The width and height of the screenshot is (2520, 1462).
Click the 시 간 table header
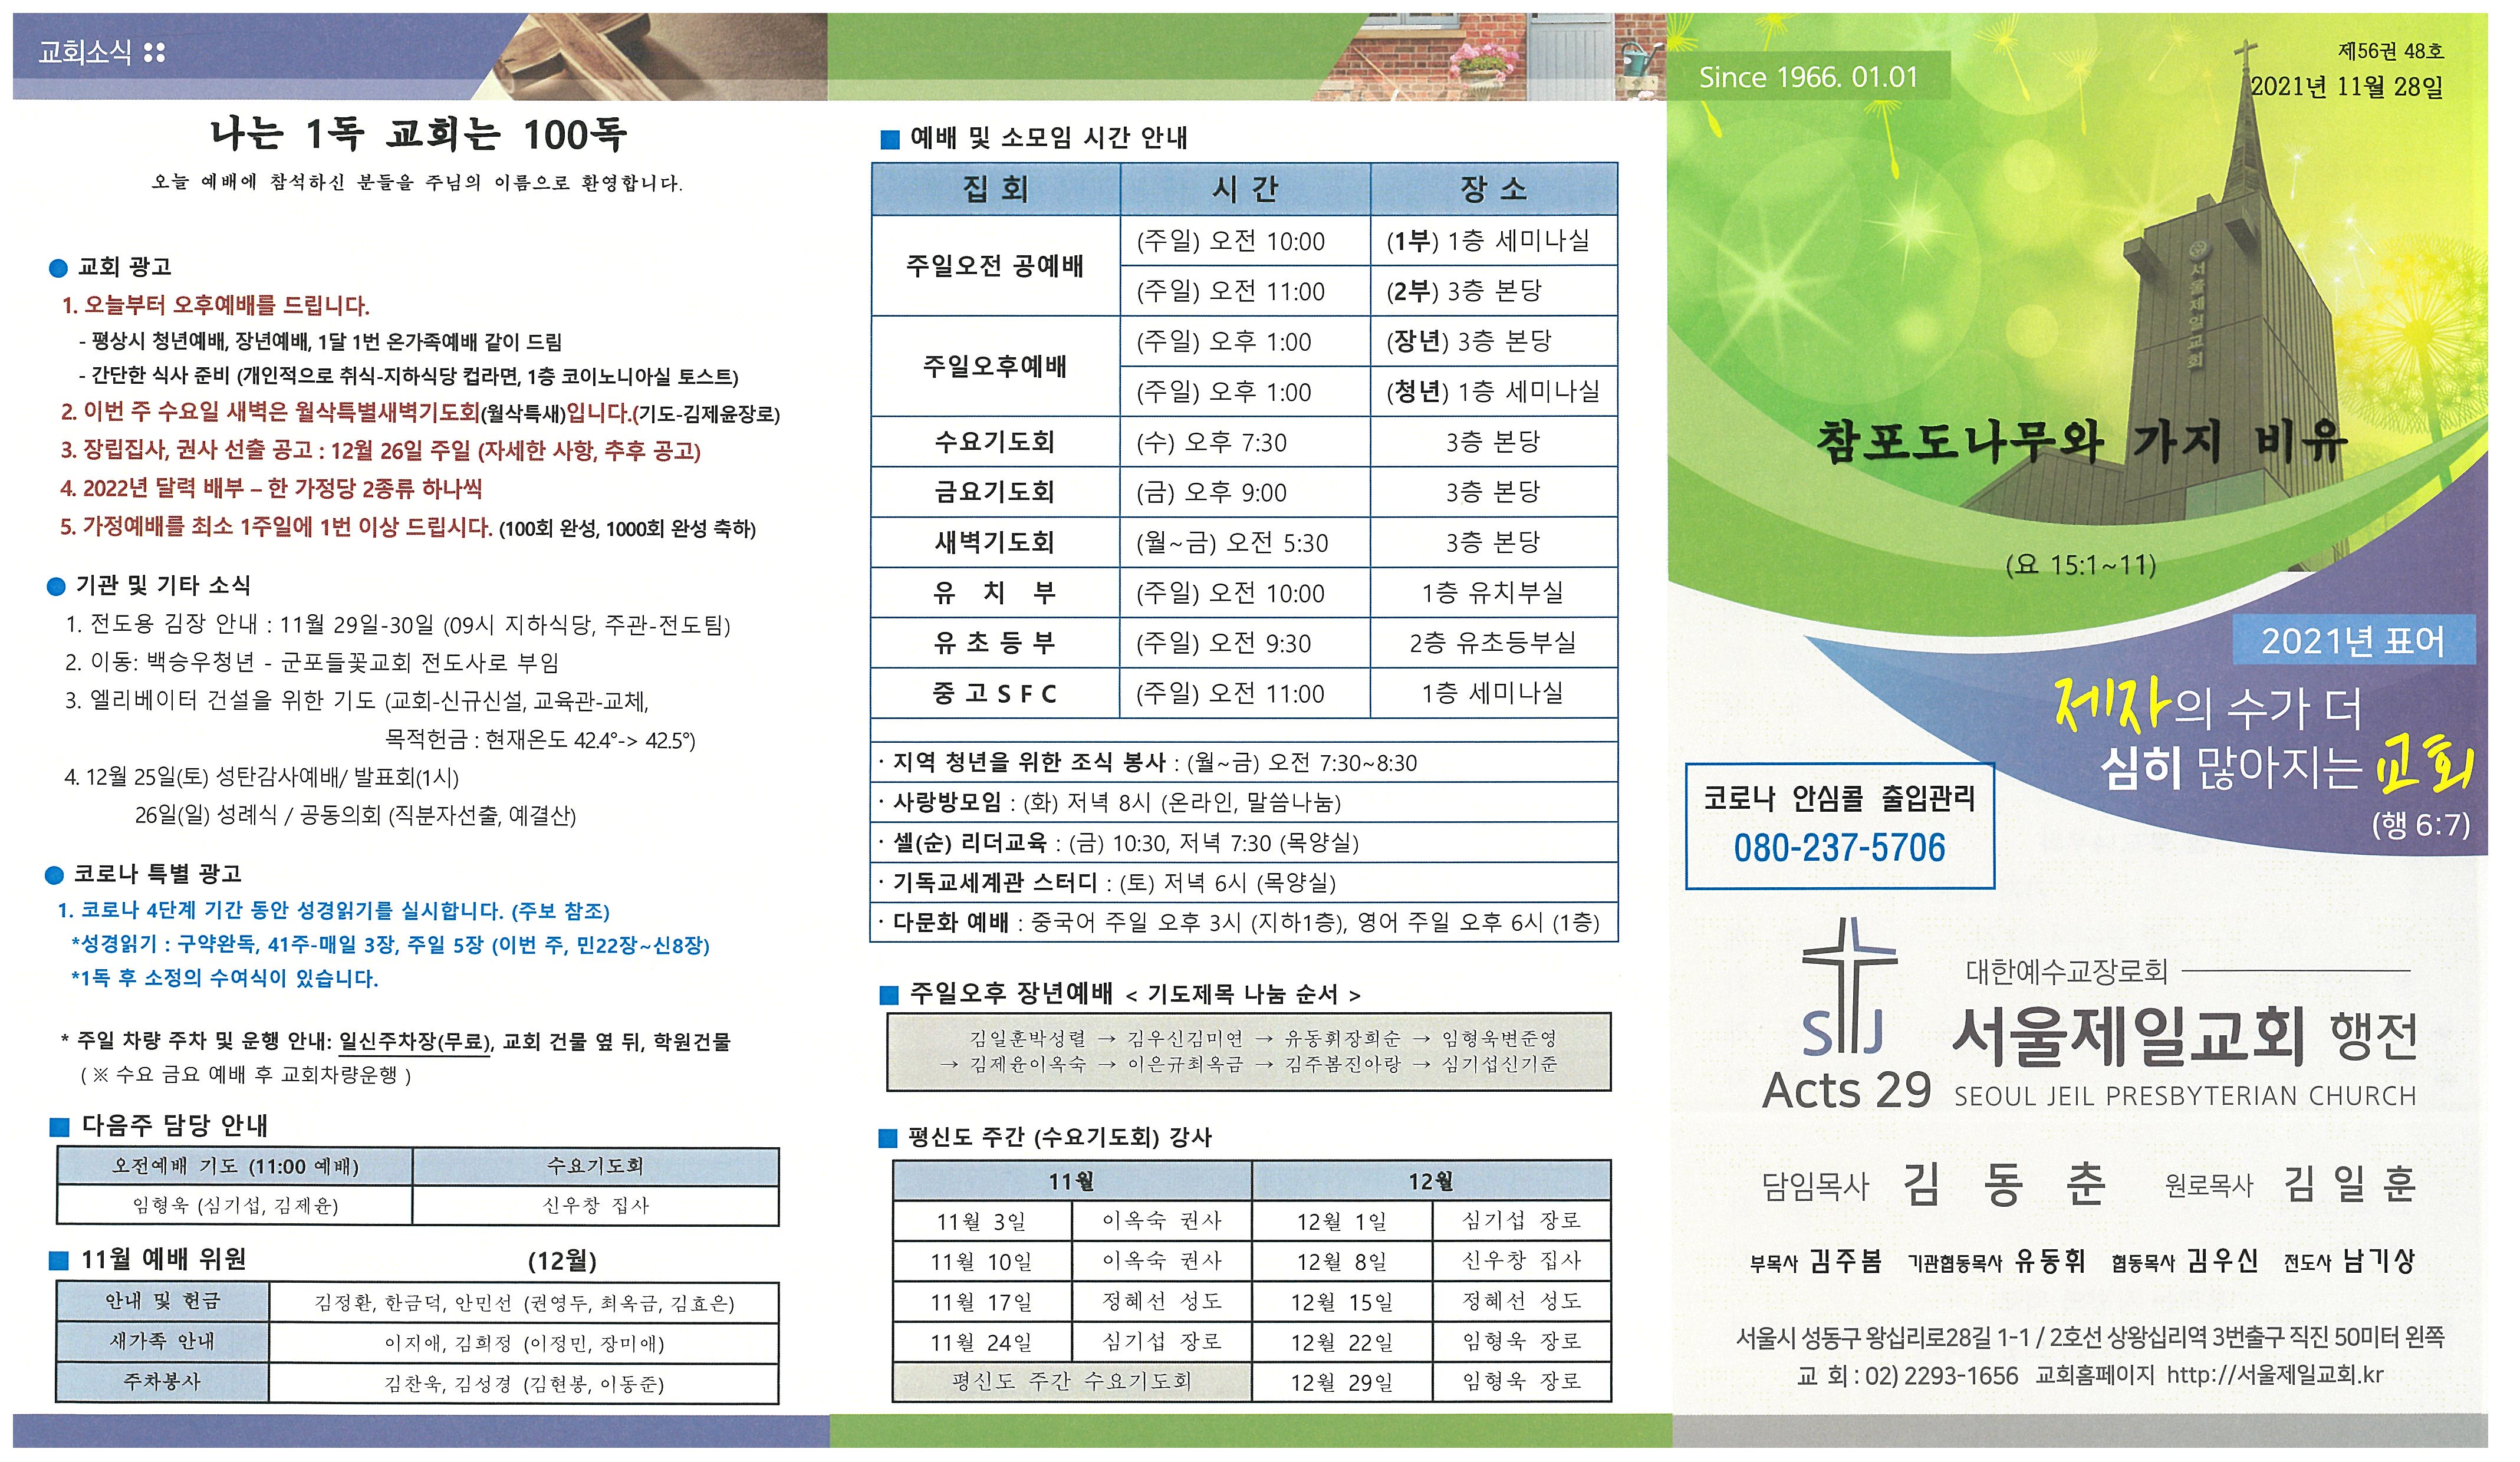click(1245, 189)
